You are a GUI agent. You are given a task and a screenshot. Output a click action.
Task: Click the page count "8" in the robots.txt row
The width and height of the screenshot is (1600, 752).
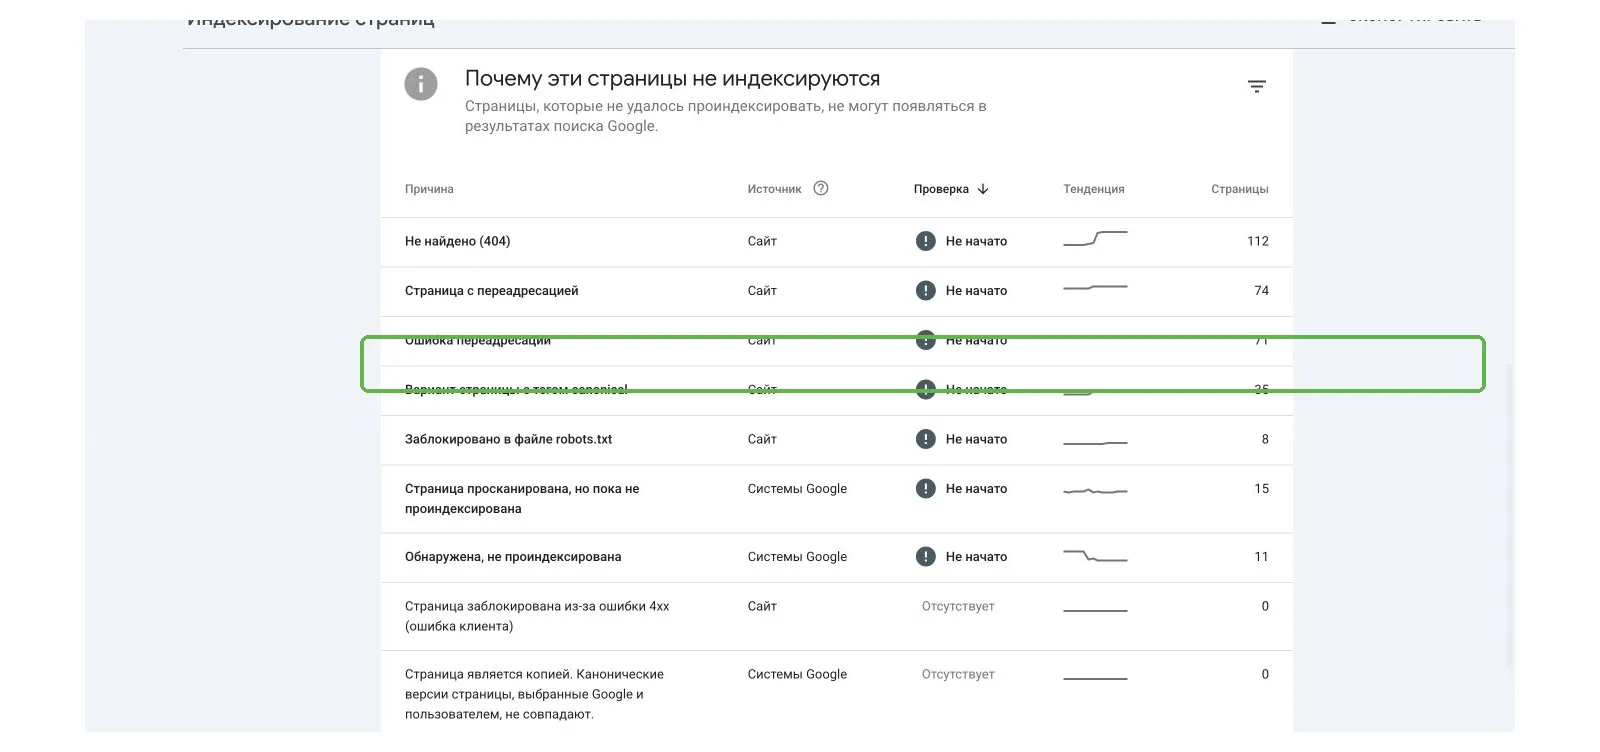1265,439
